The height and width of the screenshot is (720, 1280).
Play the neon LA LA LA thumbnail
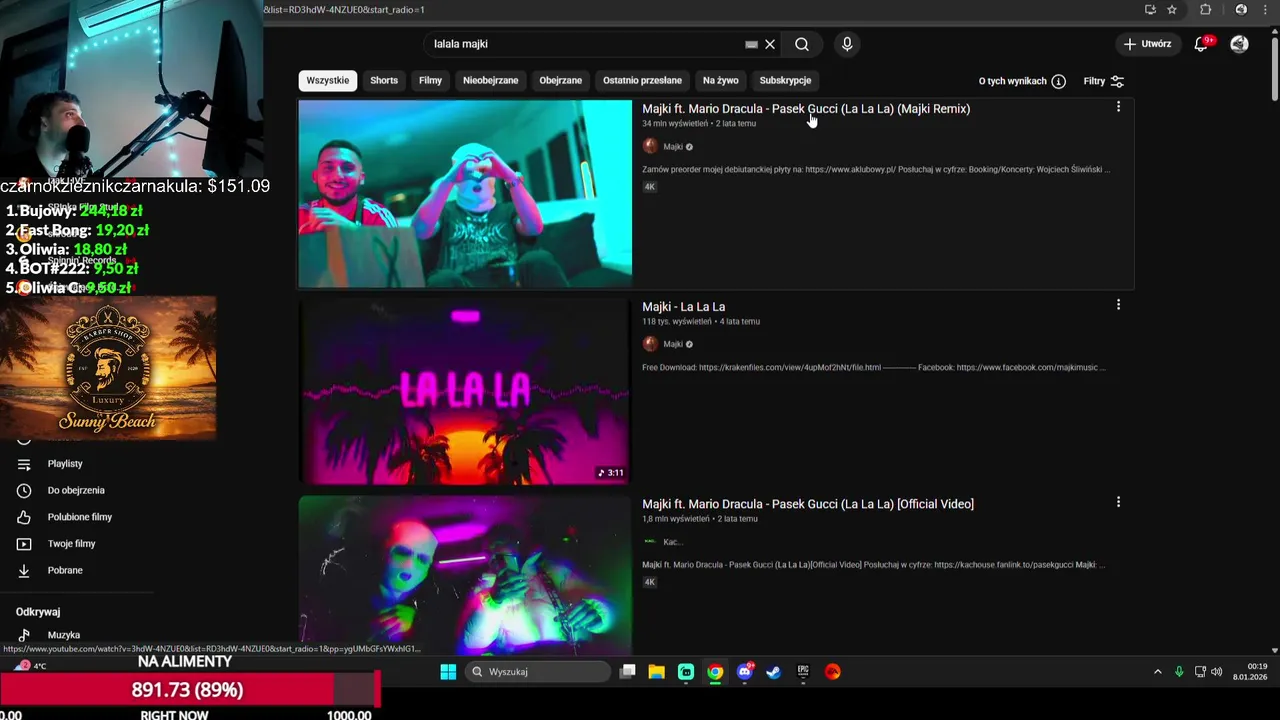[x=465, y=391]
